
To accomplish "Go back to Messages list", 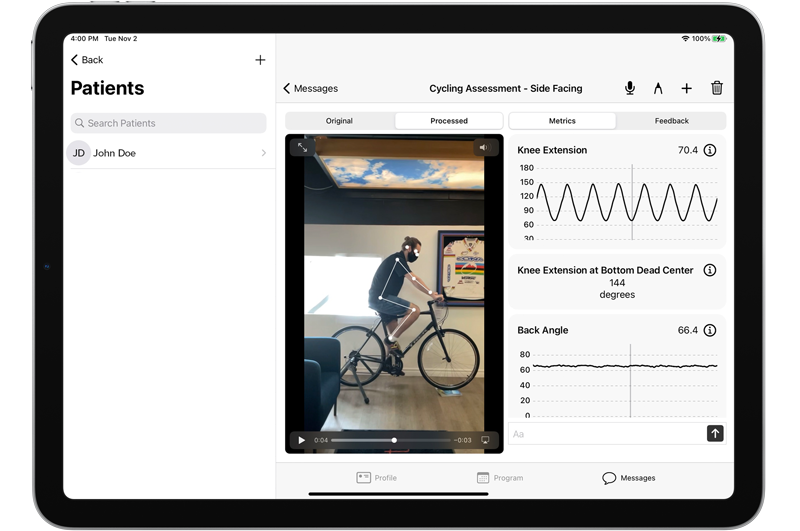I will click(311, 88).
